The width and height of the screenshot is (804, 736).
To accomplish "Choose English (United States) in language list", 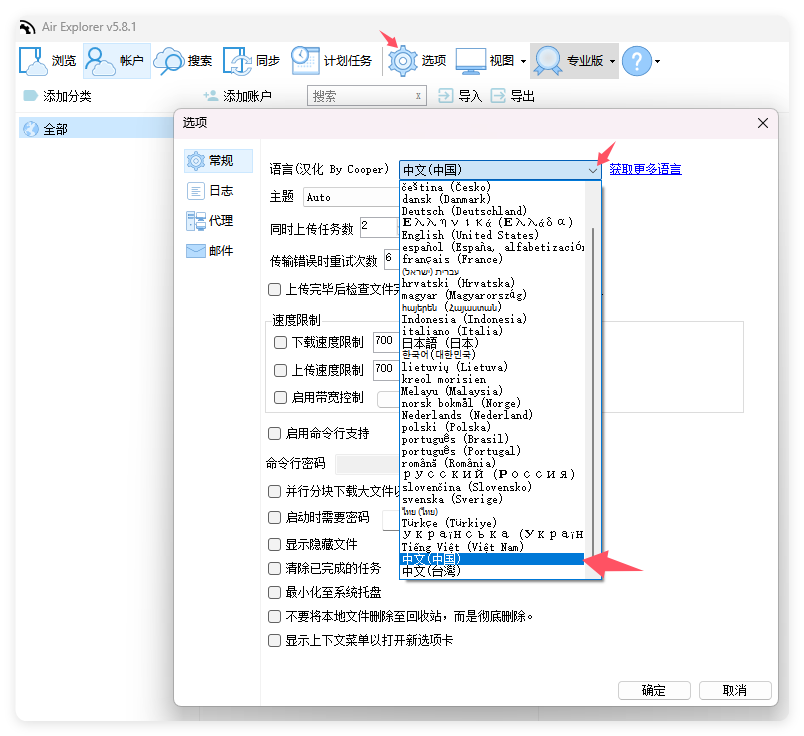I will point(492,235).
